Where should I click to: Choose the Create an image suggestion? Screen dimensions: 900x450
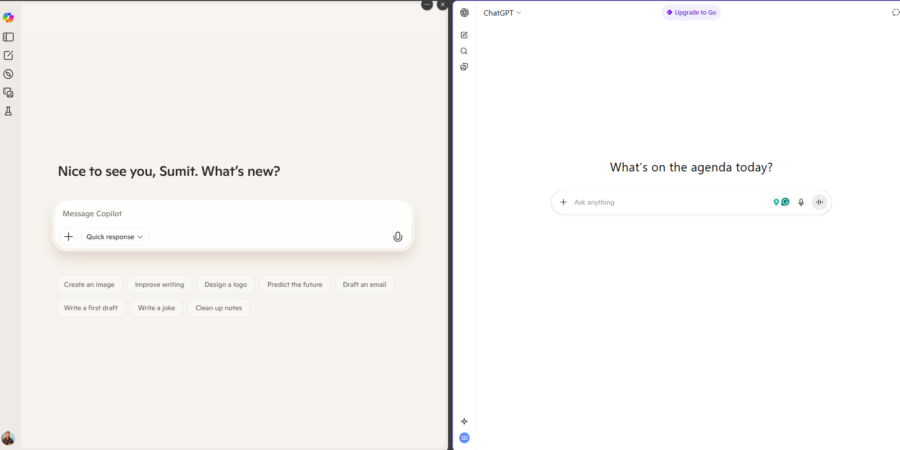point(89,284)
